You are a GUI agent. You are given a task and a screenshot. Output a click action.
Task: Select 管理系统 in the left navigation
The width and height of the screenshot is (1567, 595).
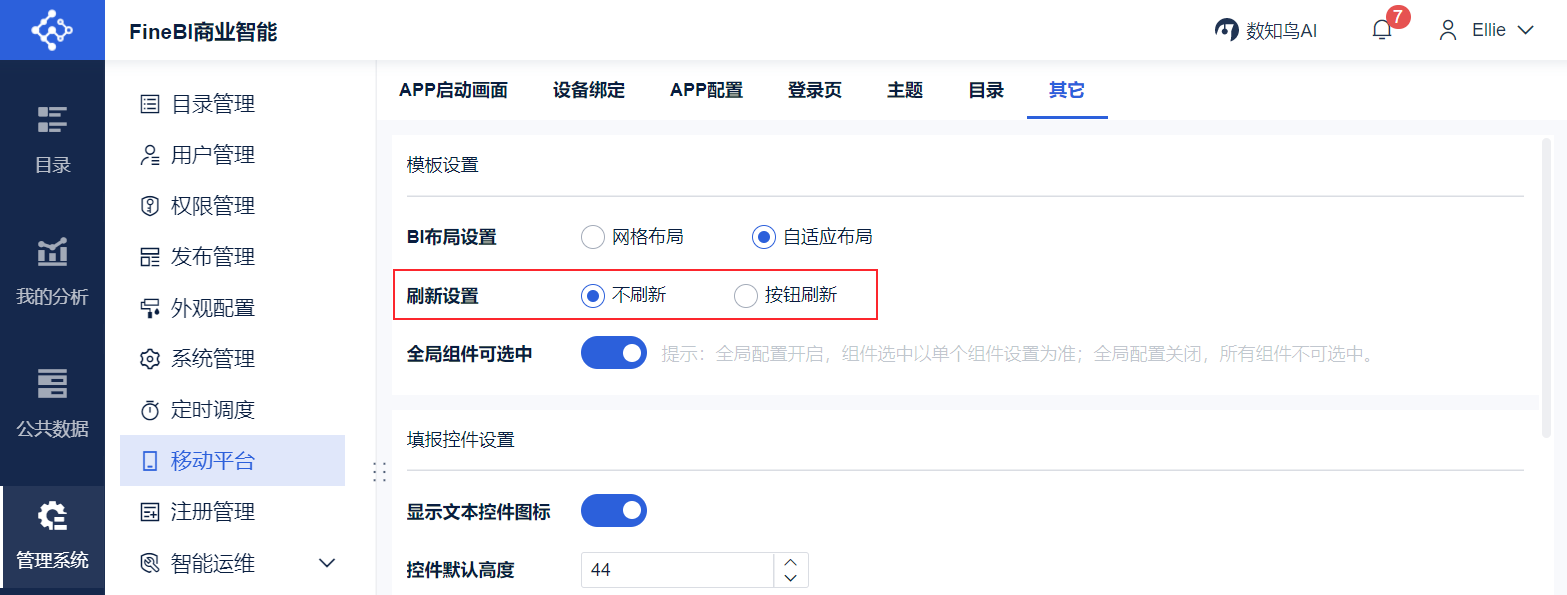coord(52,535)
